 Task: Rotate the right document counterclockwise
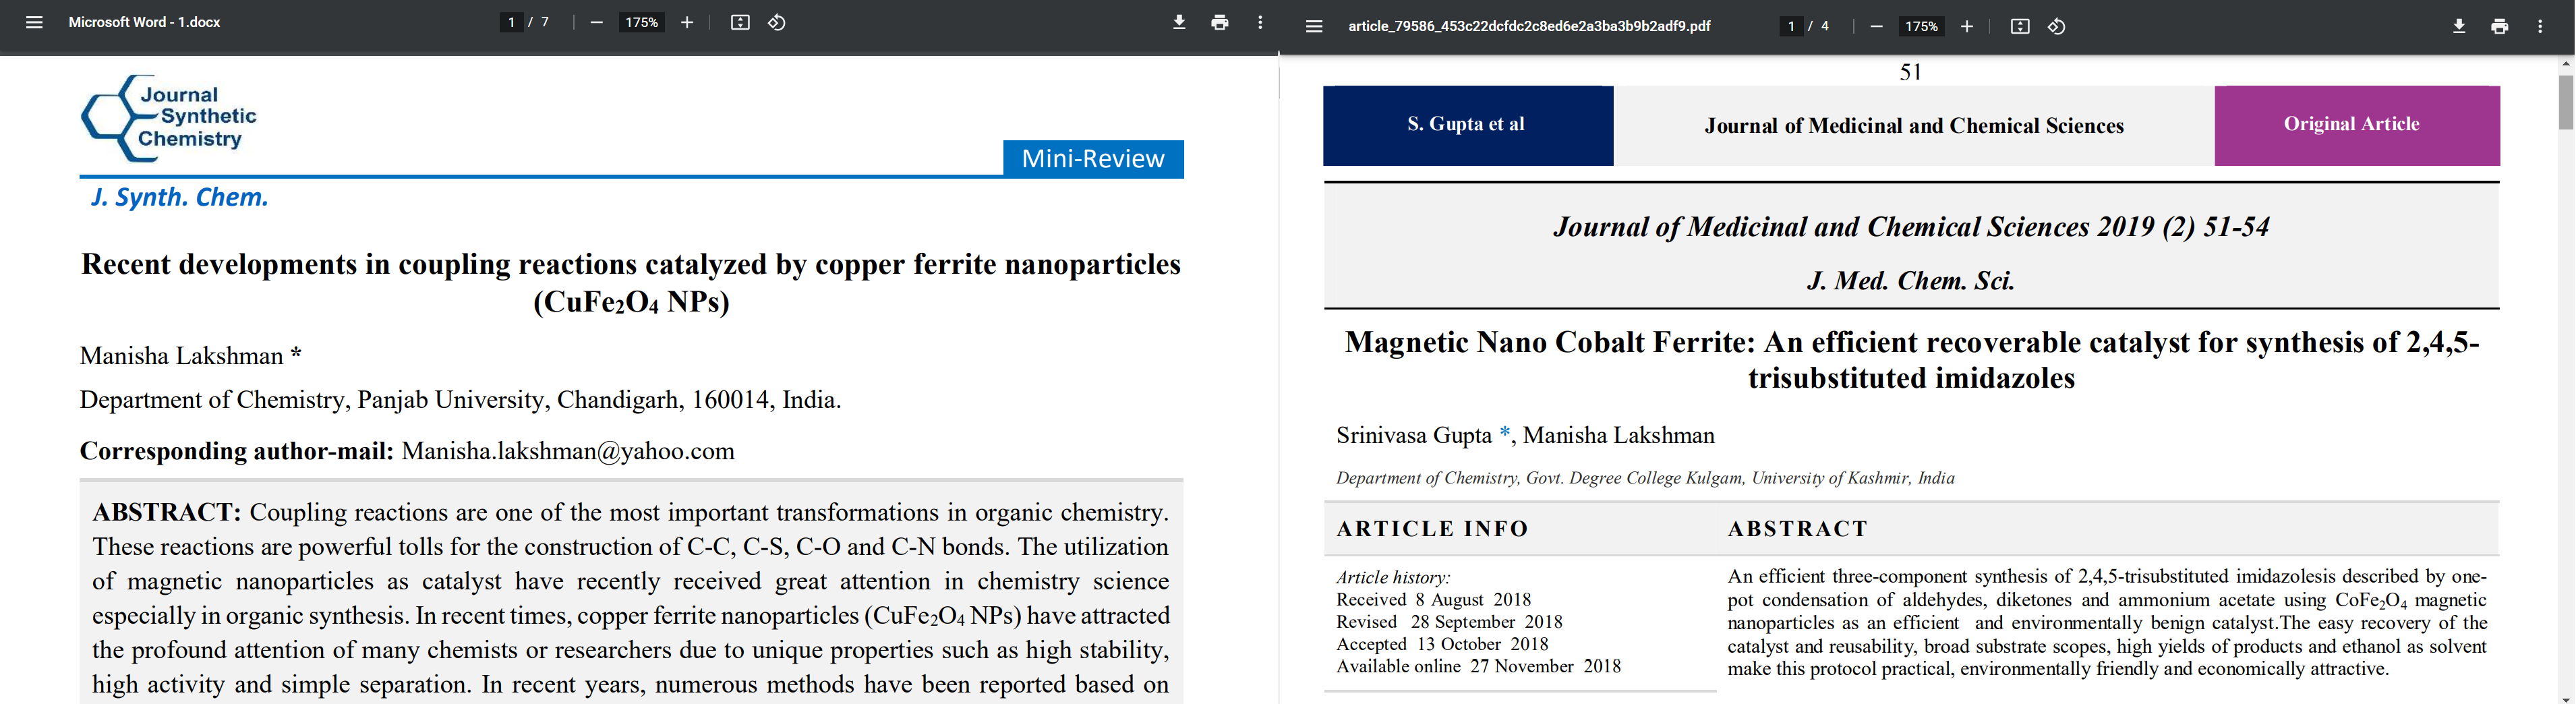tap(2057, 26)
